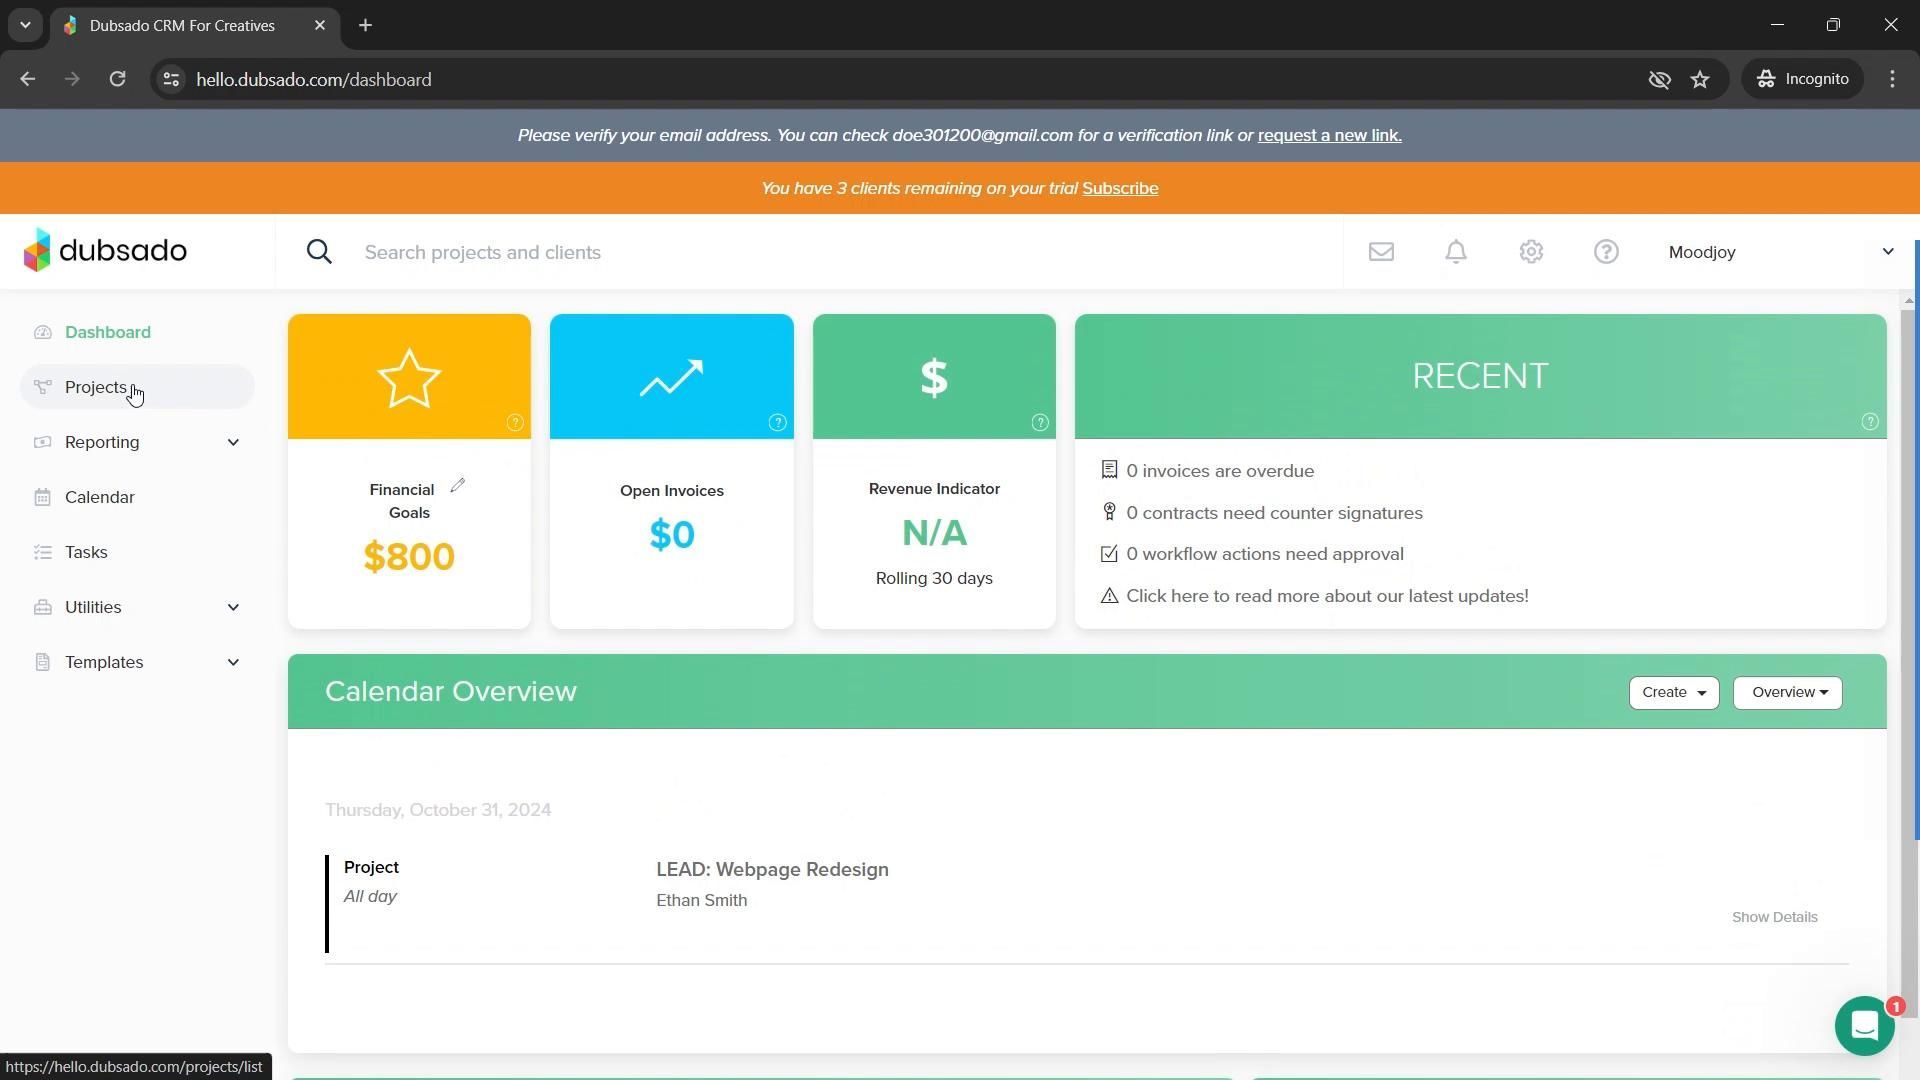1920x1080 pixels.
Task: Click the tracking protection eye icon
Action: click(1659, 79)
